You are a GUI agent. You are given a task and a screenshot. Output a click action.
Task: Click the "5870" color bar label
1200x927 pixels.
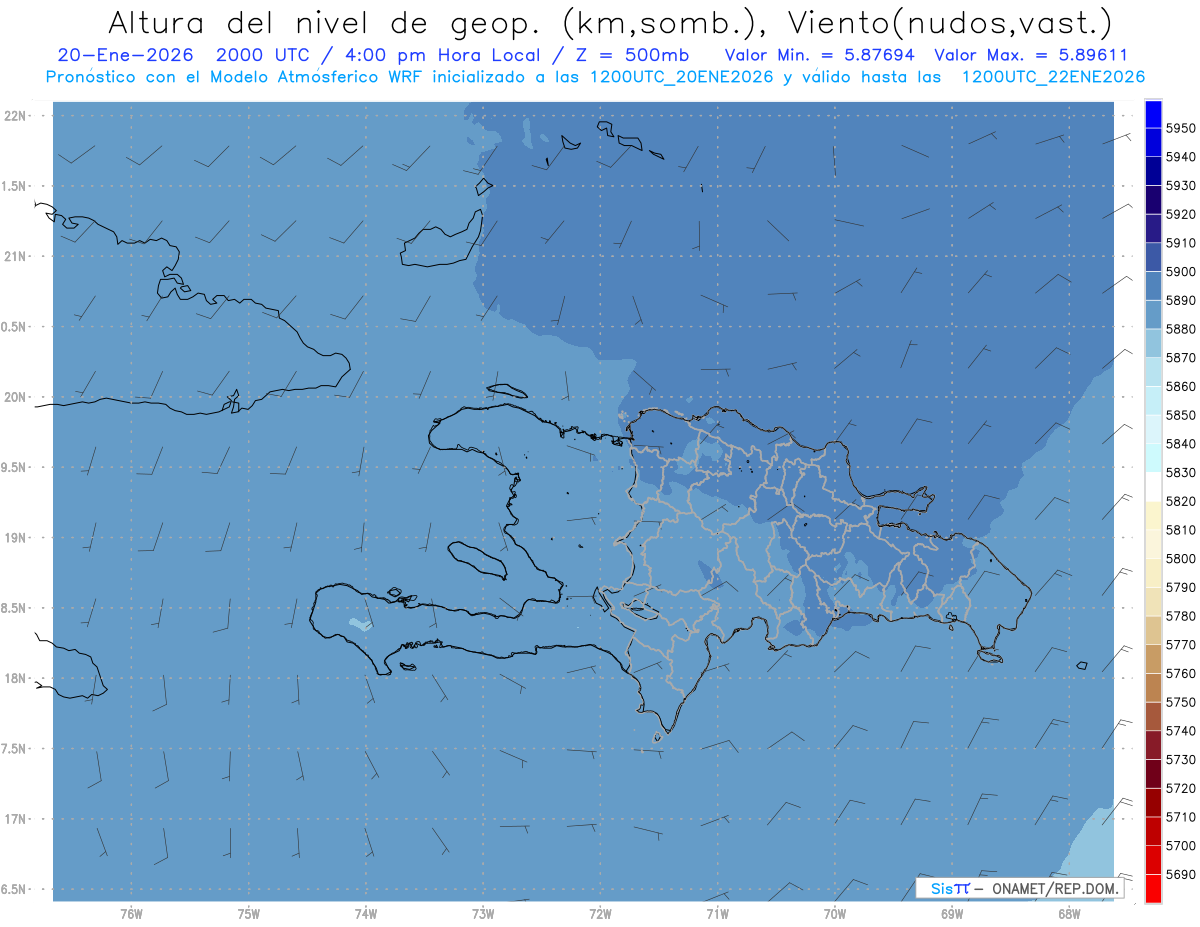pos(1180,357)
